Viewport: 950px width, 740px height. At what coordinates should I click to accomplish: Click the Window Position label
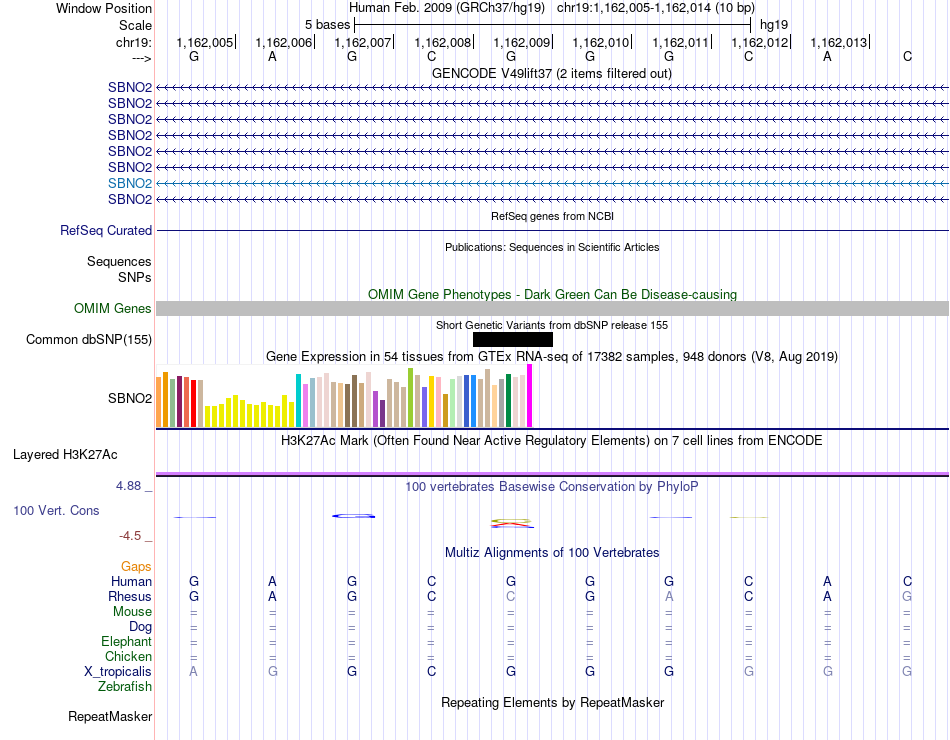[x=104, y=8]
